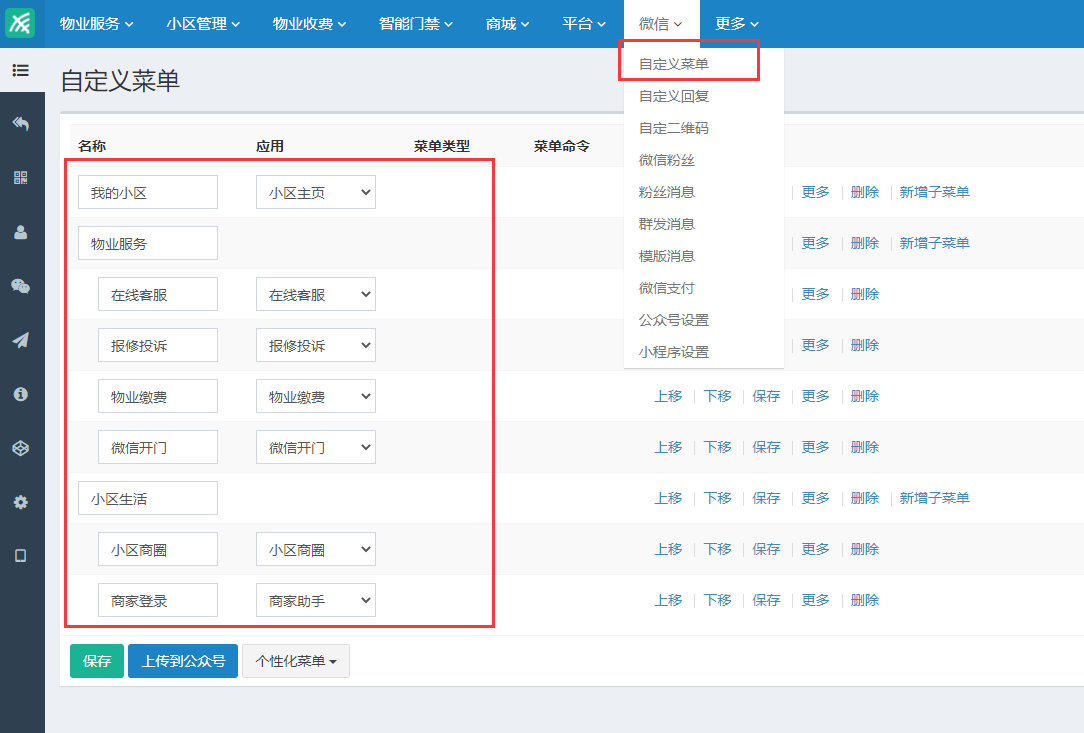Open the list menu icon in sidebar
Viewport: 1084px width, 733px height.
click(21, 70)
